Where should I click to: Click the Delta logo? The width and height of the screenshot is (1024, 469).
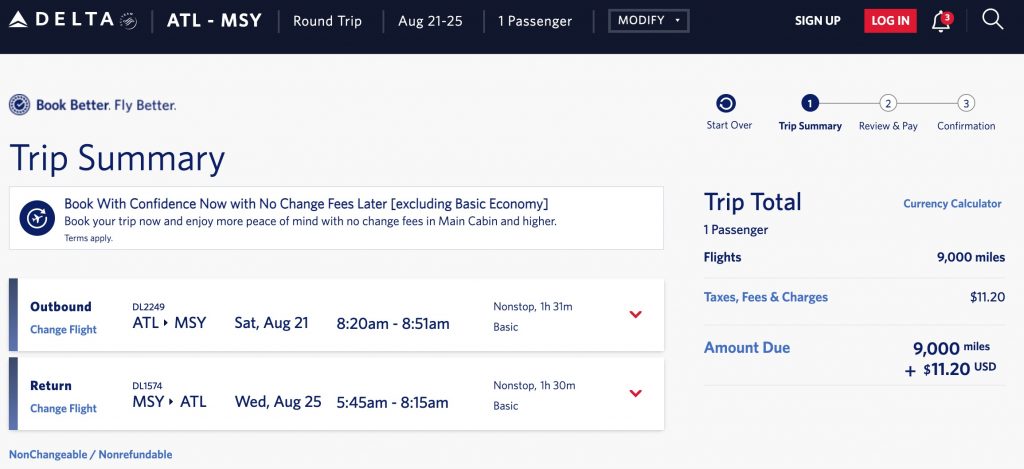pos(72,20)
